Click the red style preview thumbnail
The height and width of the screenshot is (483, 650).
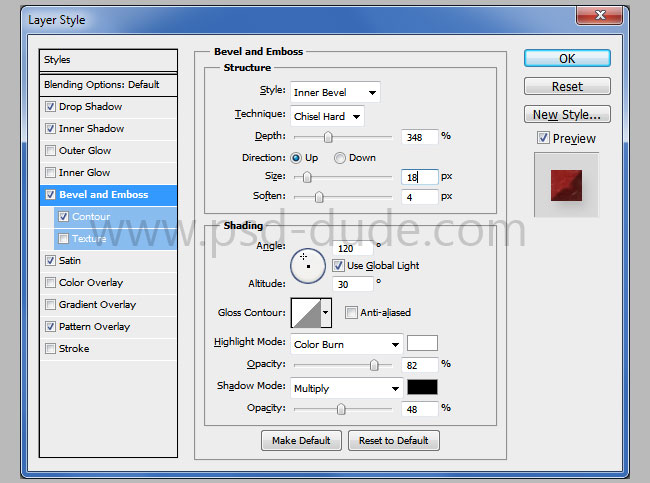(x=566, y=185)
